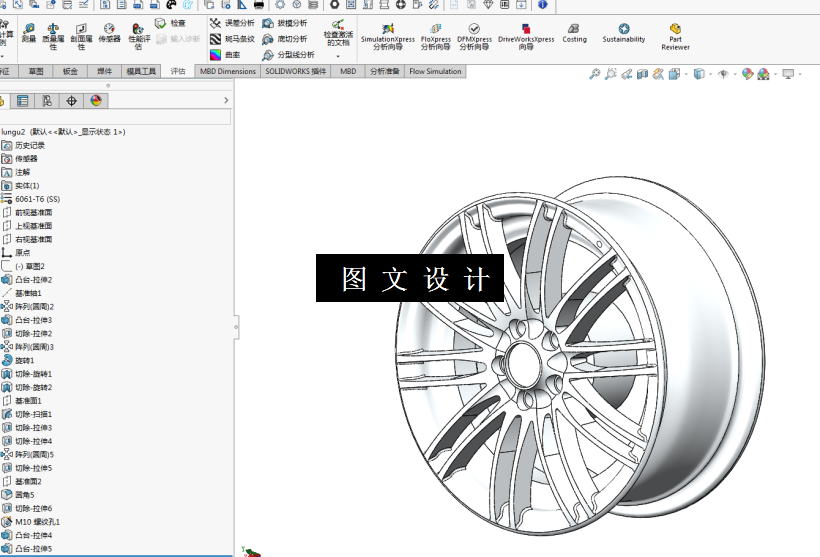This screenshot has height=557, width=820.
Task: Switch to the 分析准备 tab
Action: click(x=385, y=71)
